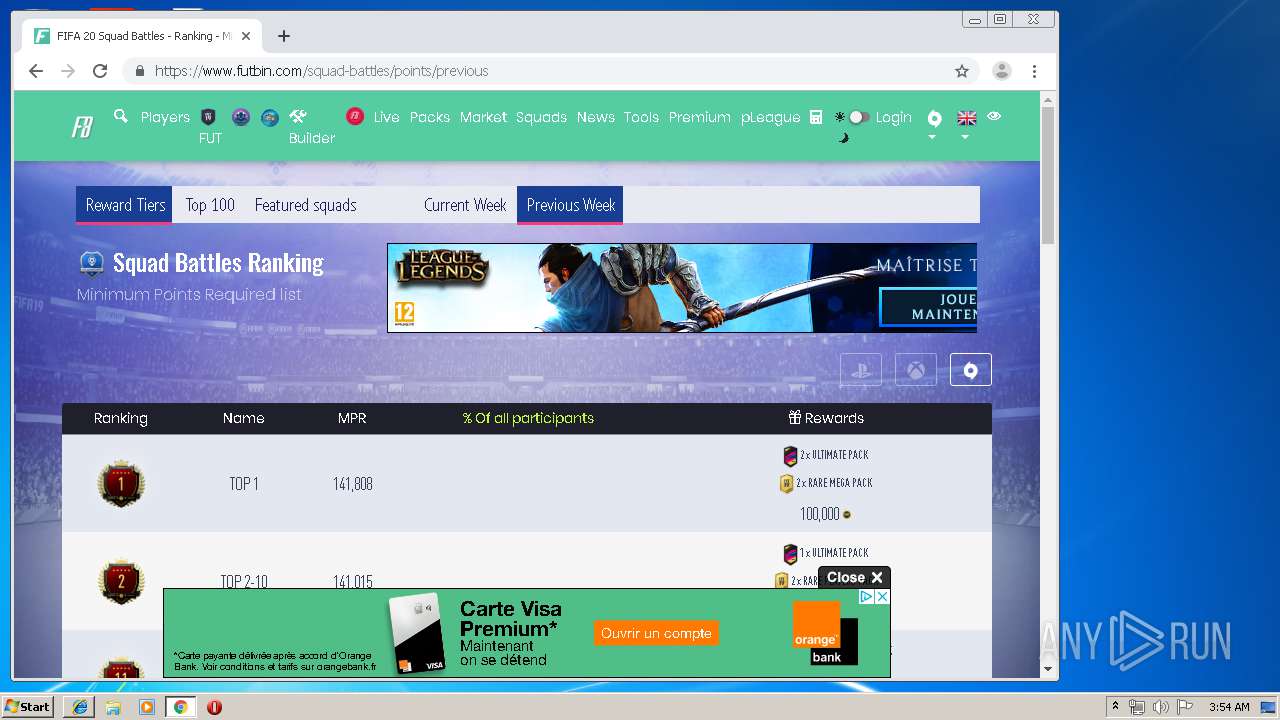Open the Tools menu
The image size is (1280, 720).
(641, 117)
